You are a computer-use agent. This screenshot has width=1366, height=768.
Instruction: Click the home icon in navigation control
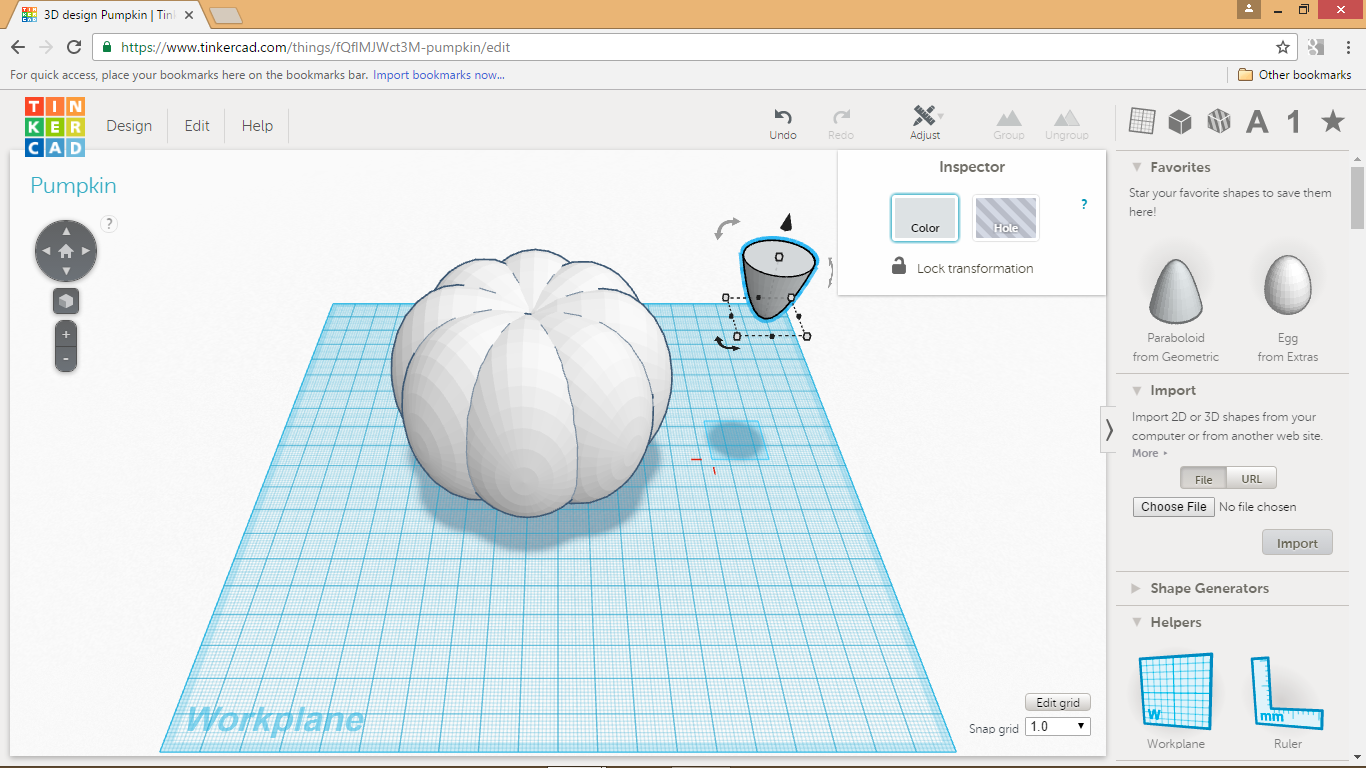tap(65, 250)
